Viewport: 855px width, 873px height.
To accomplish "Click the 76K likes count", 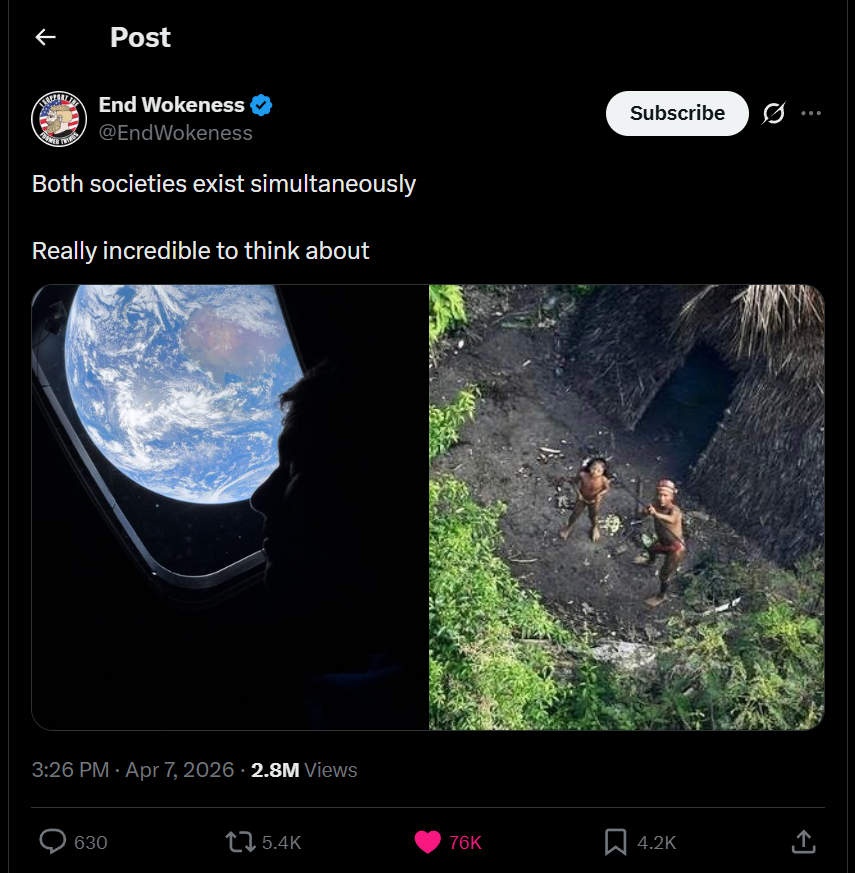I will tap(465, 843).
